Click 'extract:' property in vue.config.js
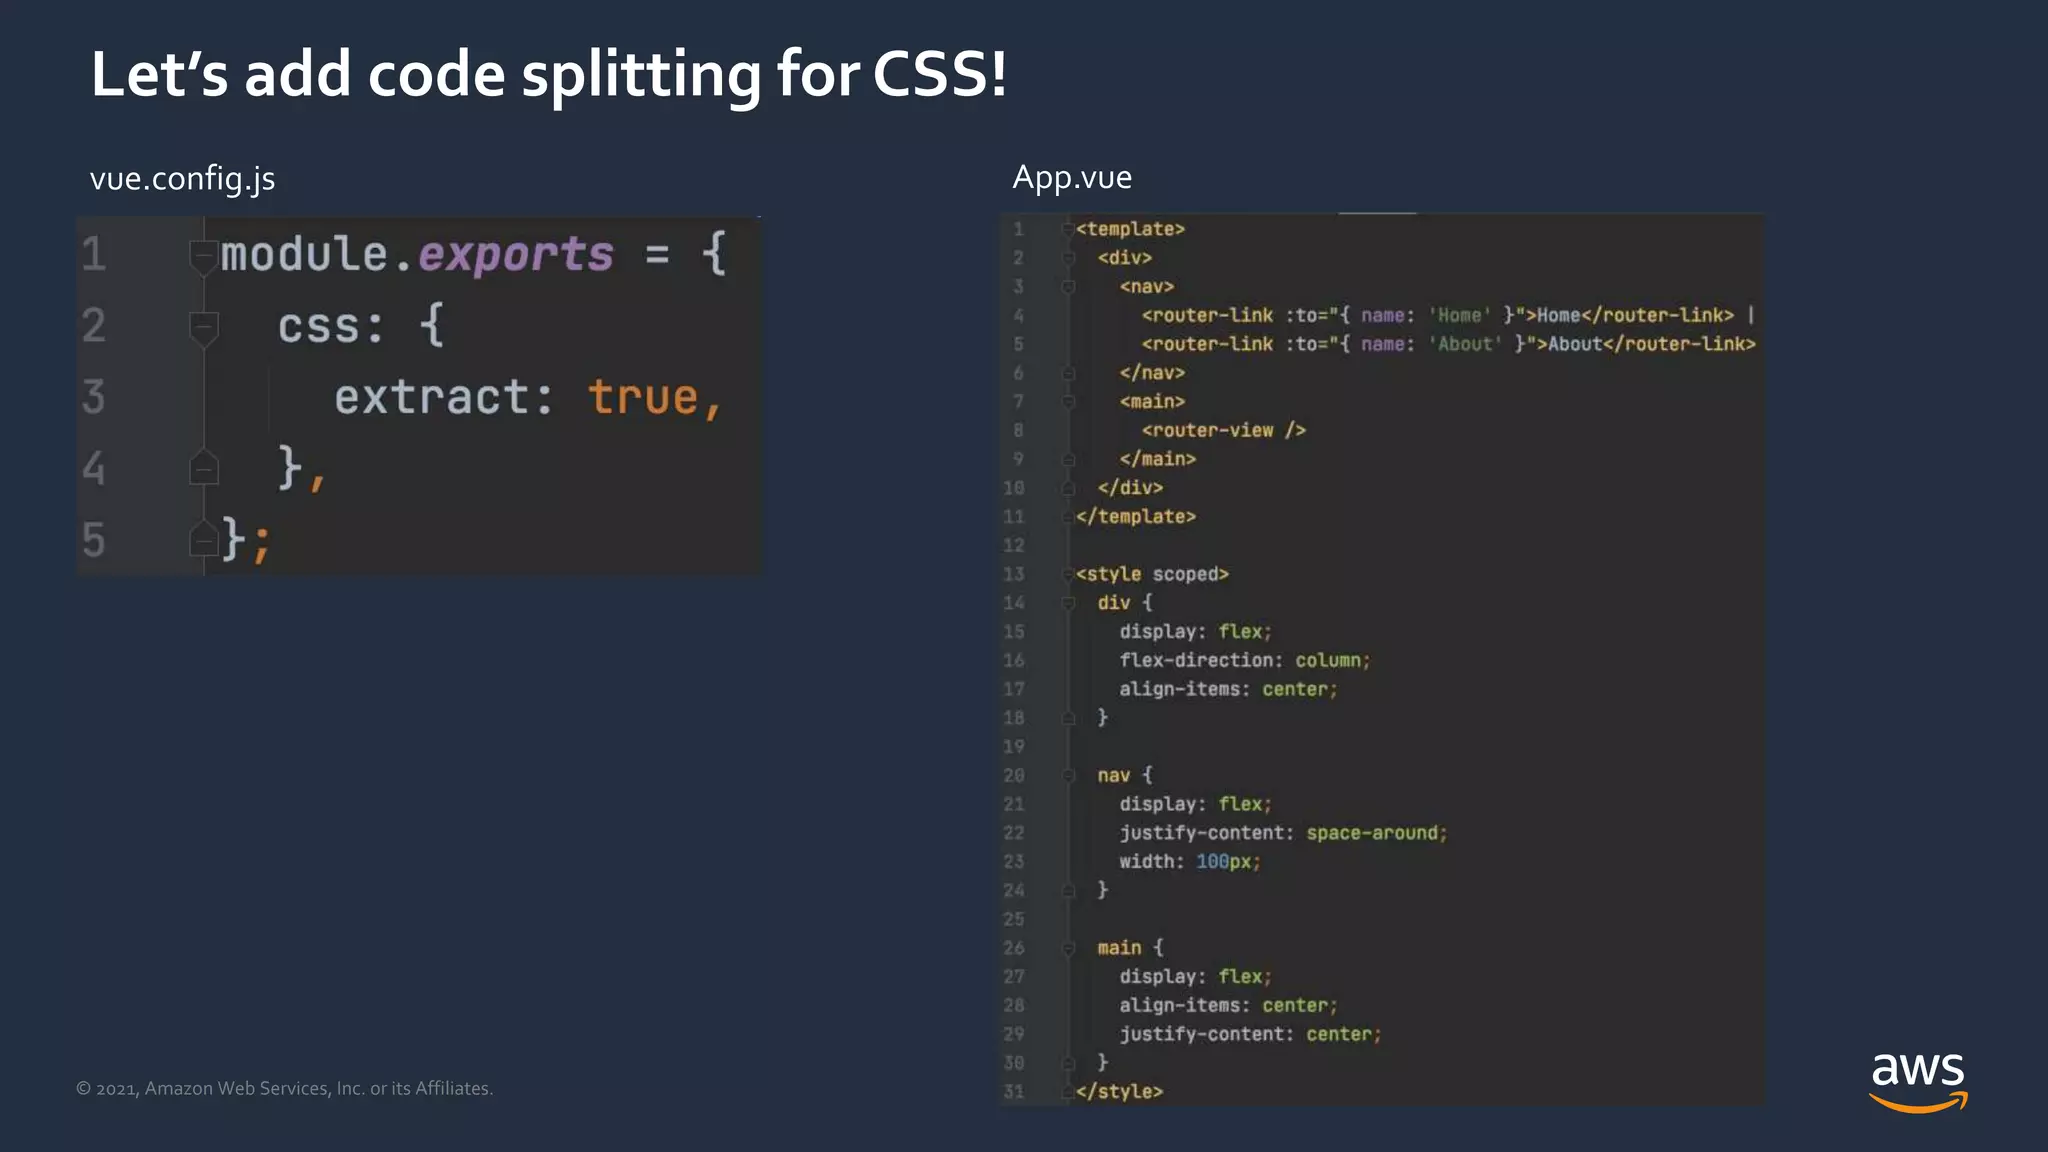Image resolution: width=2048 pixels, height=1152 pixels. [x=444, y=398]
